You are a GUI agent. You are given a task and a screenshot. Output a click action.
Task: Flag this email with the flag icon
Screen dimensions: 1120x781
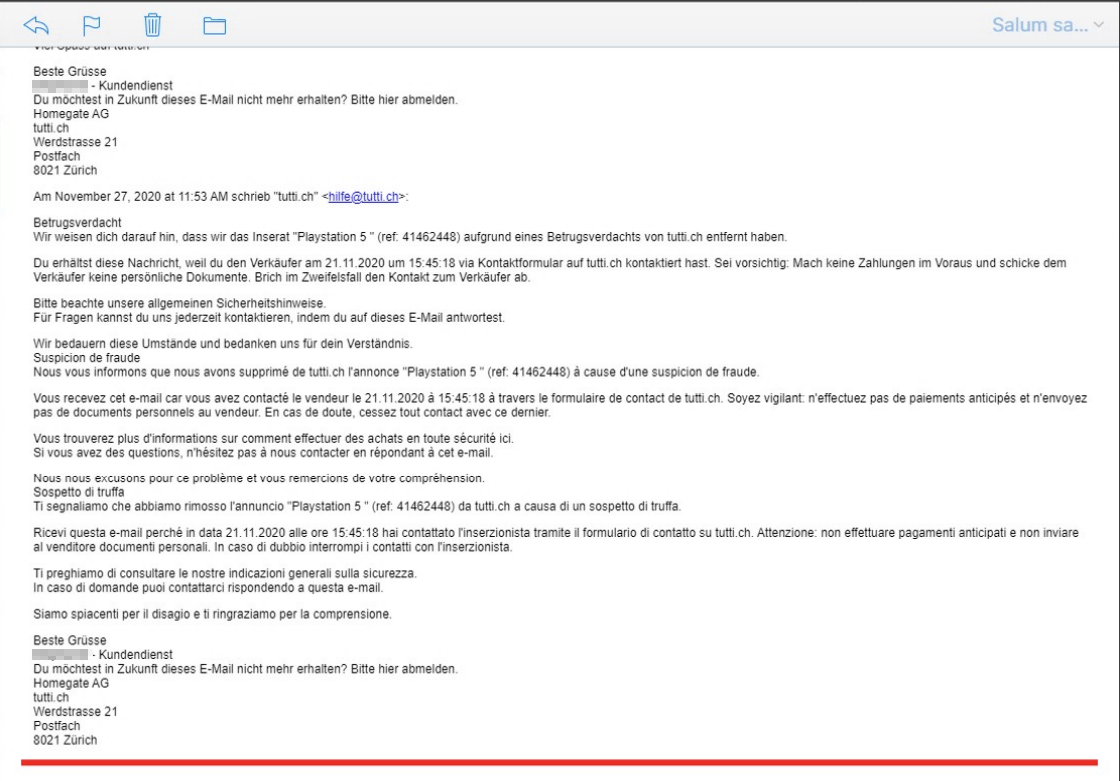tap(91, 25)
